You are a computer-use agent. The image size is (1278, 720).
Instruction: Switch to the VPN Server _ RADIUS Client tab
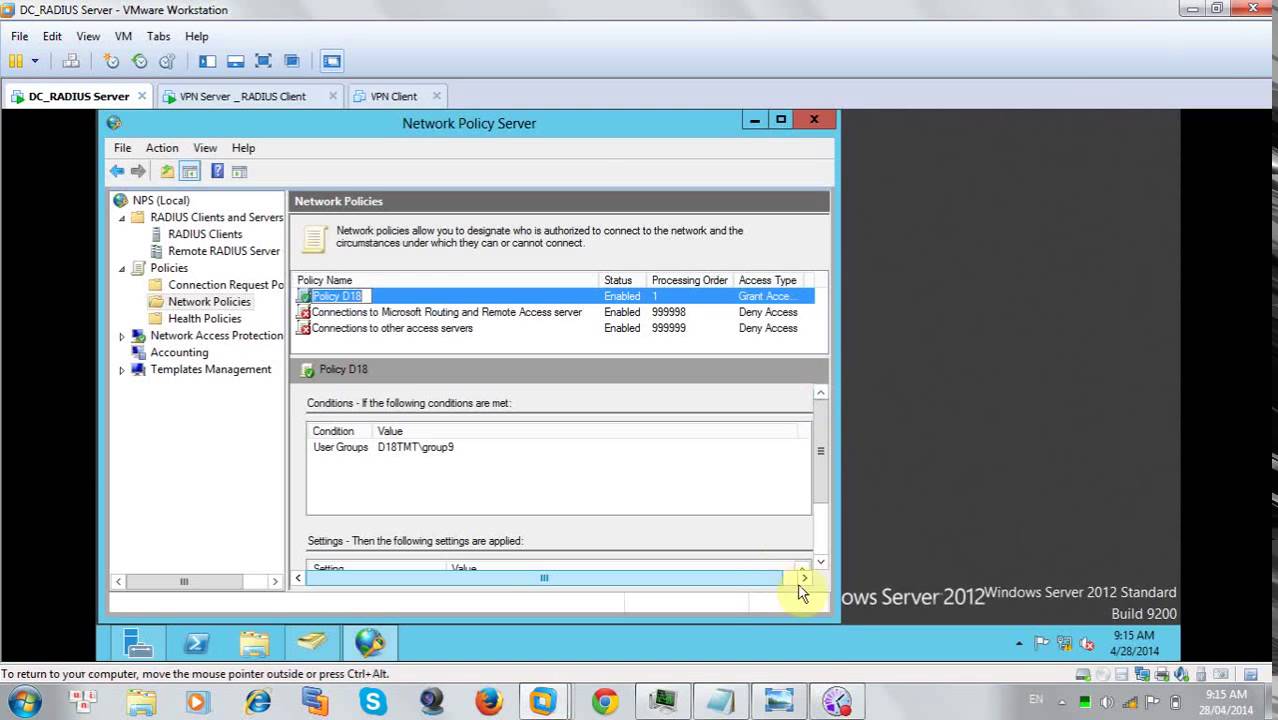pos(243,96)
